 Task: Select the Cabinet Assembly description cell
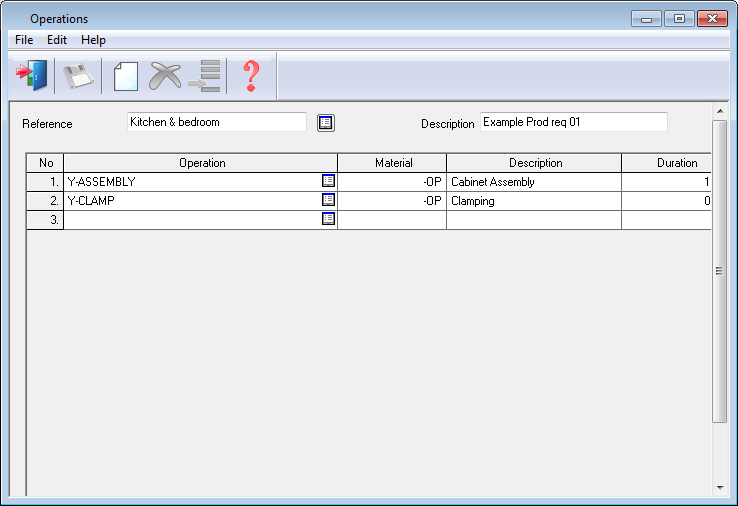point(533,182)
